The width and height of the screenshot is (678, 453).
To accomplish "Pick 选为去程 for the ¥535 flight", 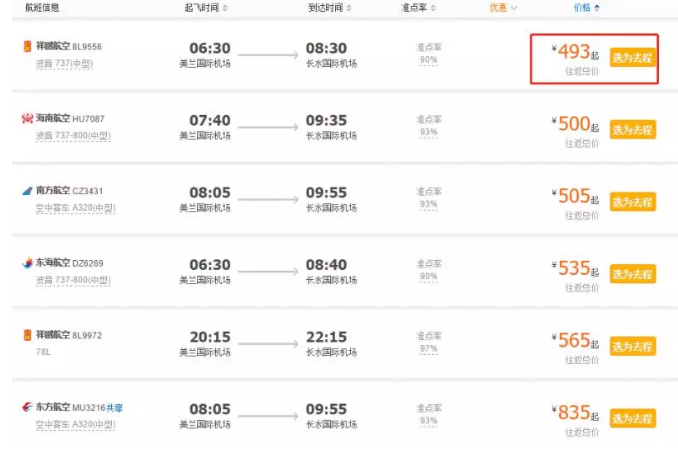I will pyautogui.click(x=632, y=274).
